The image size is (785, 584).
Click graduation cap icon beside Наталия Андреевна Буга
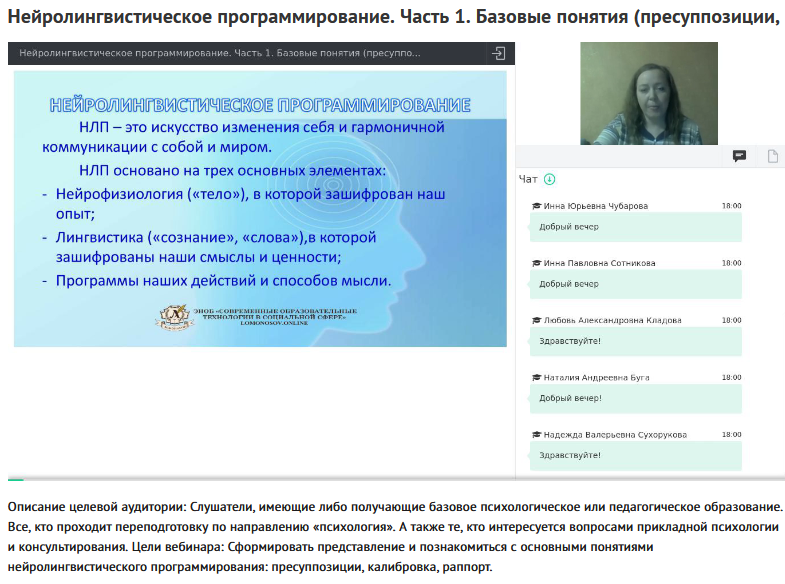click(536, 378)
